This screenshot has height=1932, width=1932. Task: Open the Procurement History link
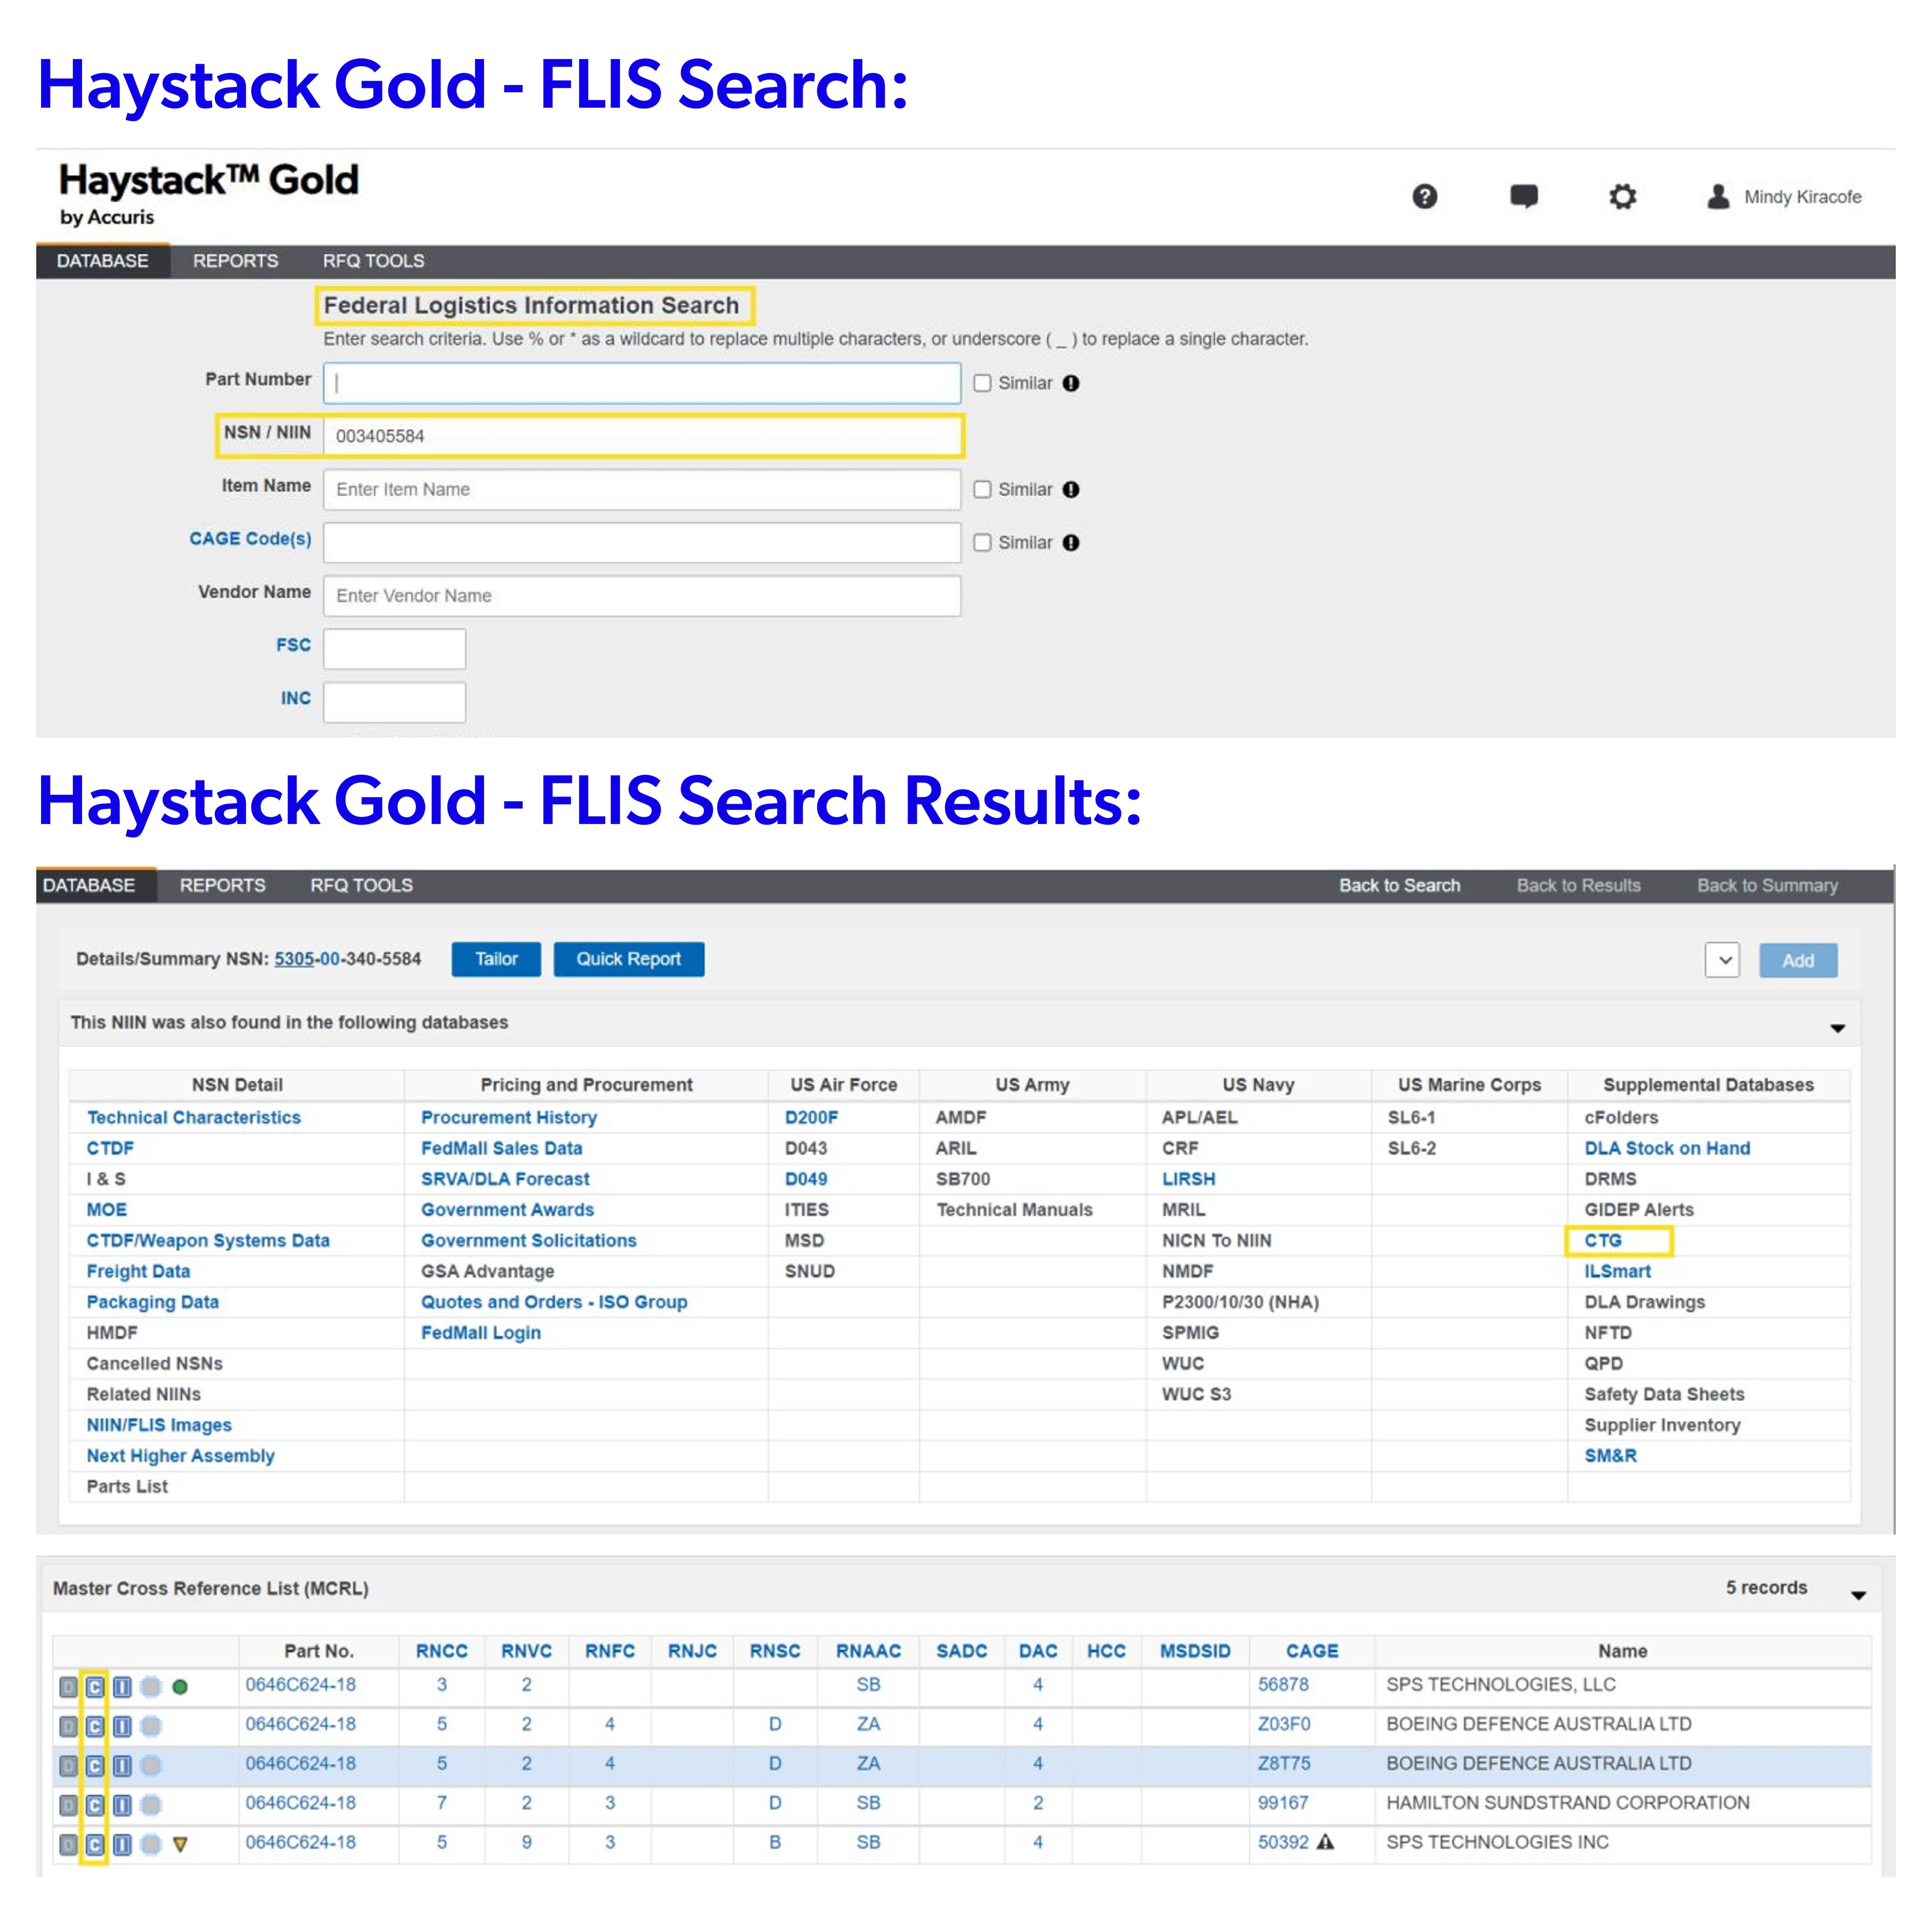(509, 1117)
